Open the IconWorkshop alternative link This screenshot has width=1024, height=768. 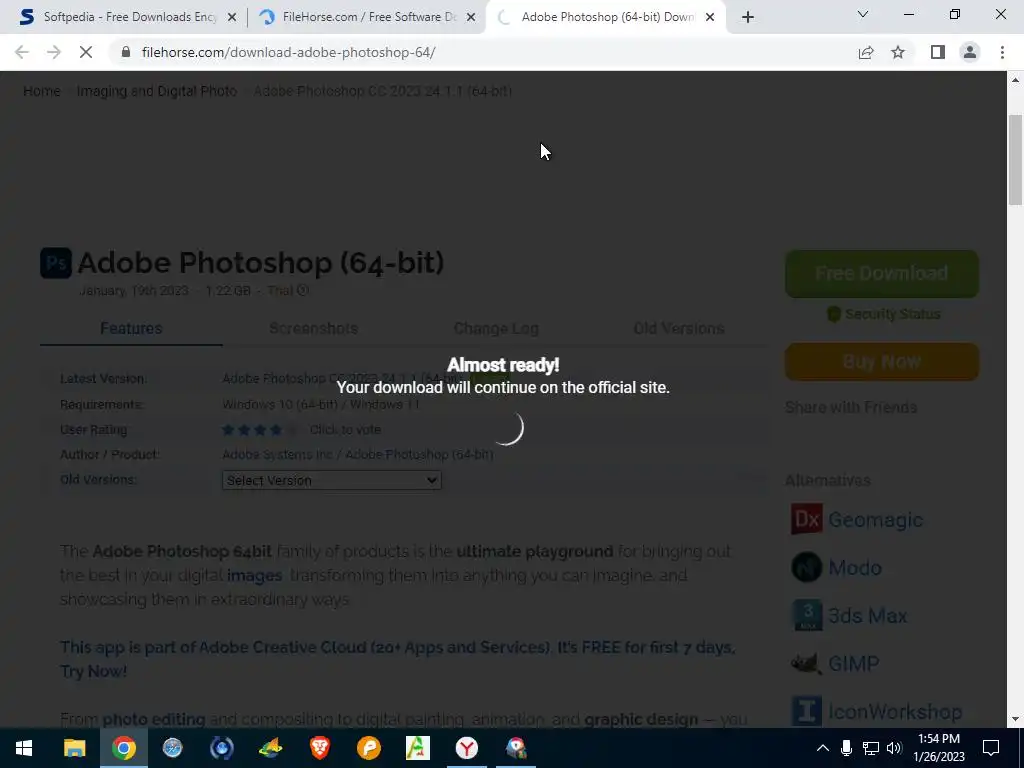click(895, 712)
